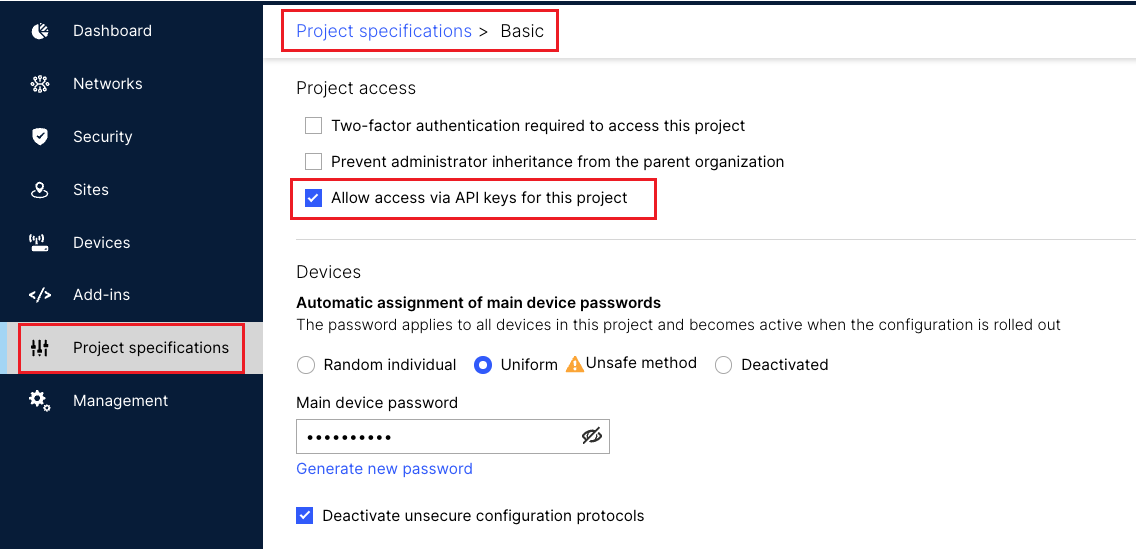Check Prevent administrator inheritance option
1136x549 pixels.
click(314, 161)
